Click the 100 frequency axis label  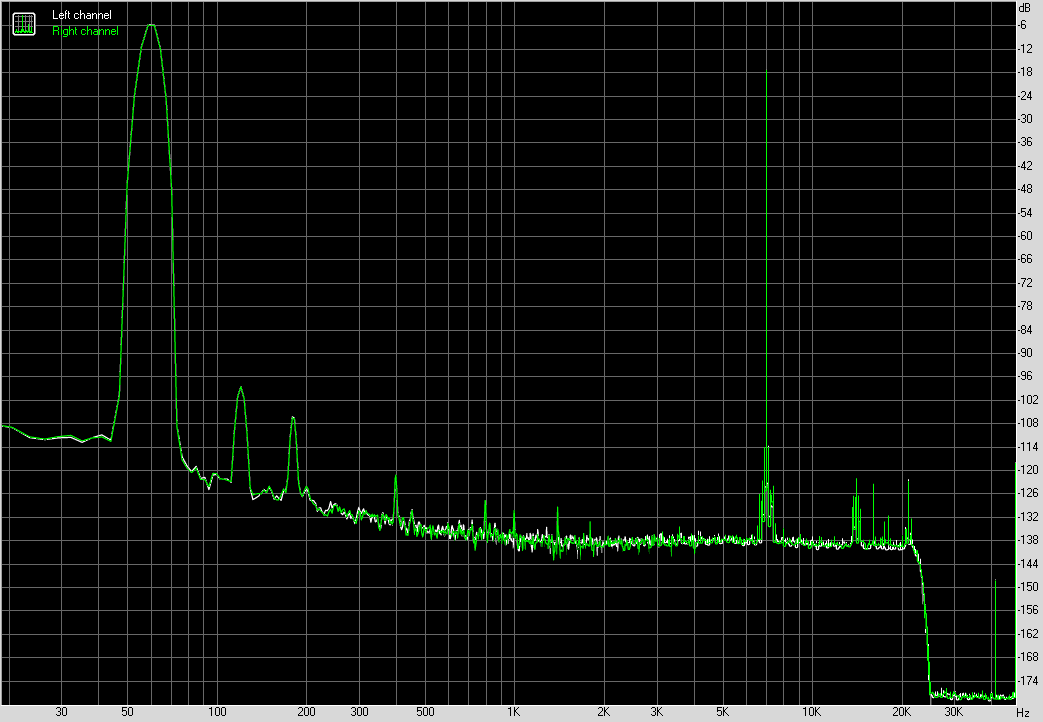[x=217, y=712]
